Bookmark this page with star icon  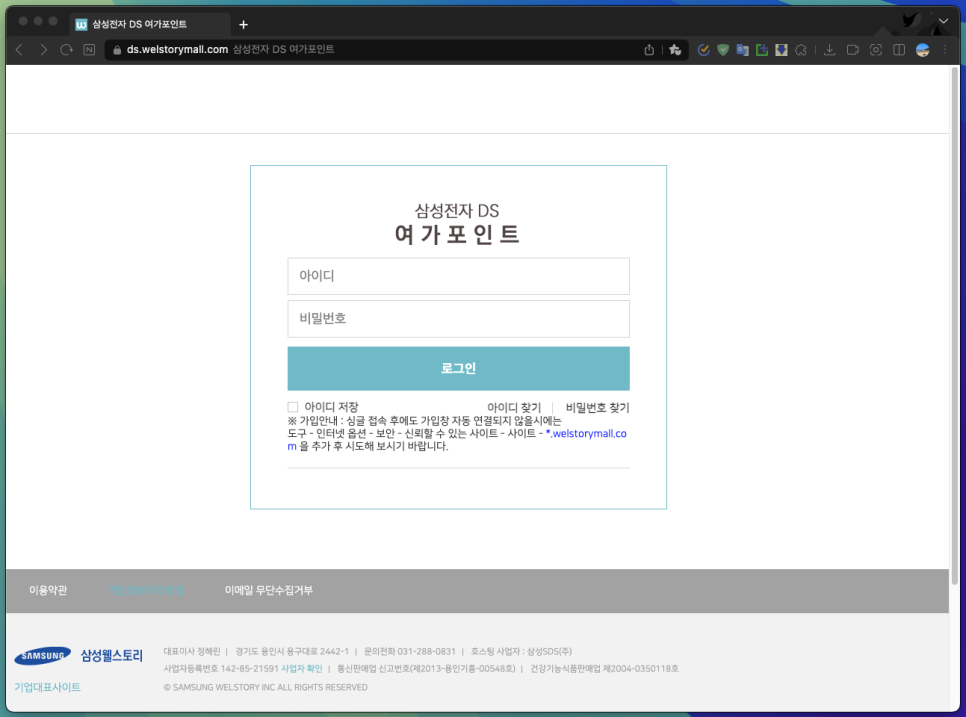coord(675,50)
